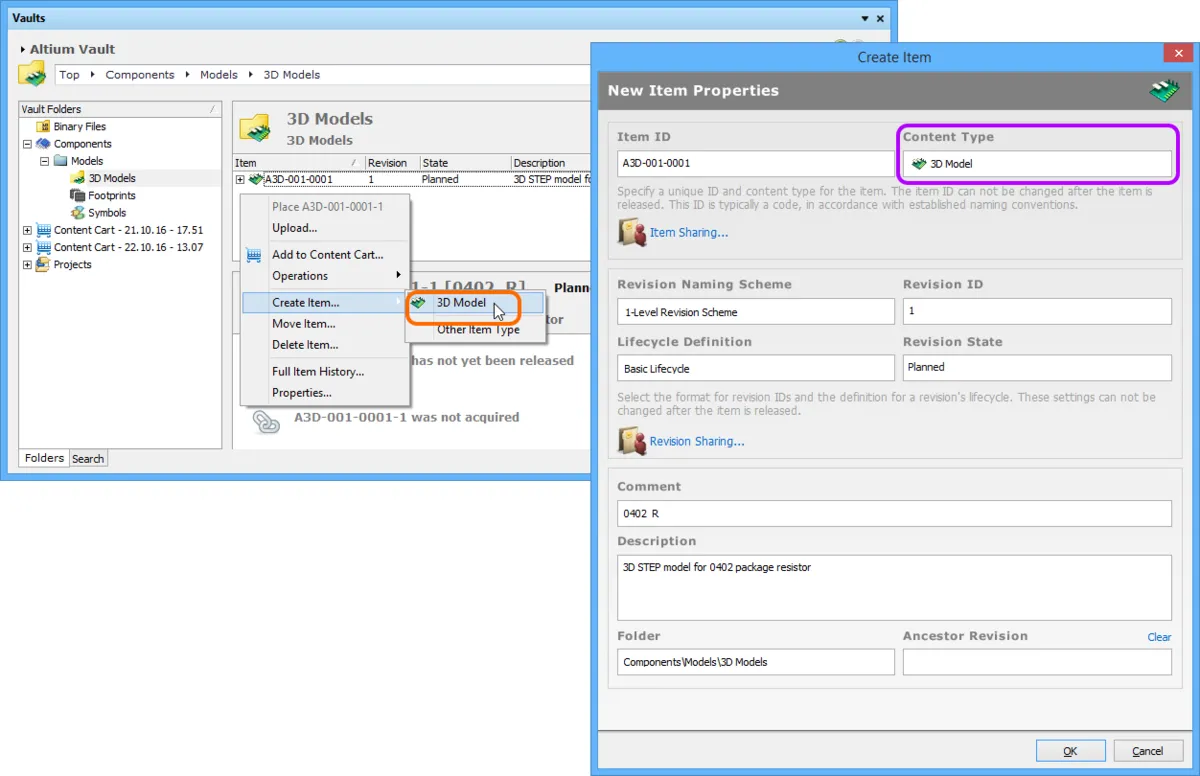This screenshot has width=1200, height=776.
Task: Open the Revision Naming Scheme field
Action: 756,312
